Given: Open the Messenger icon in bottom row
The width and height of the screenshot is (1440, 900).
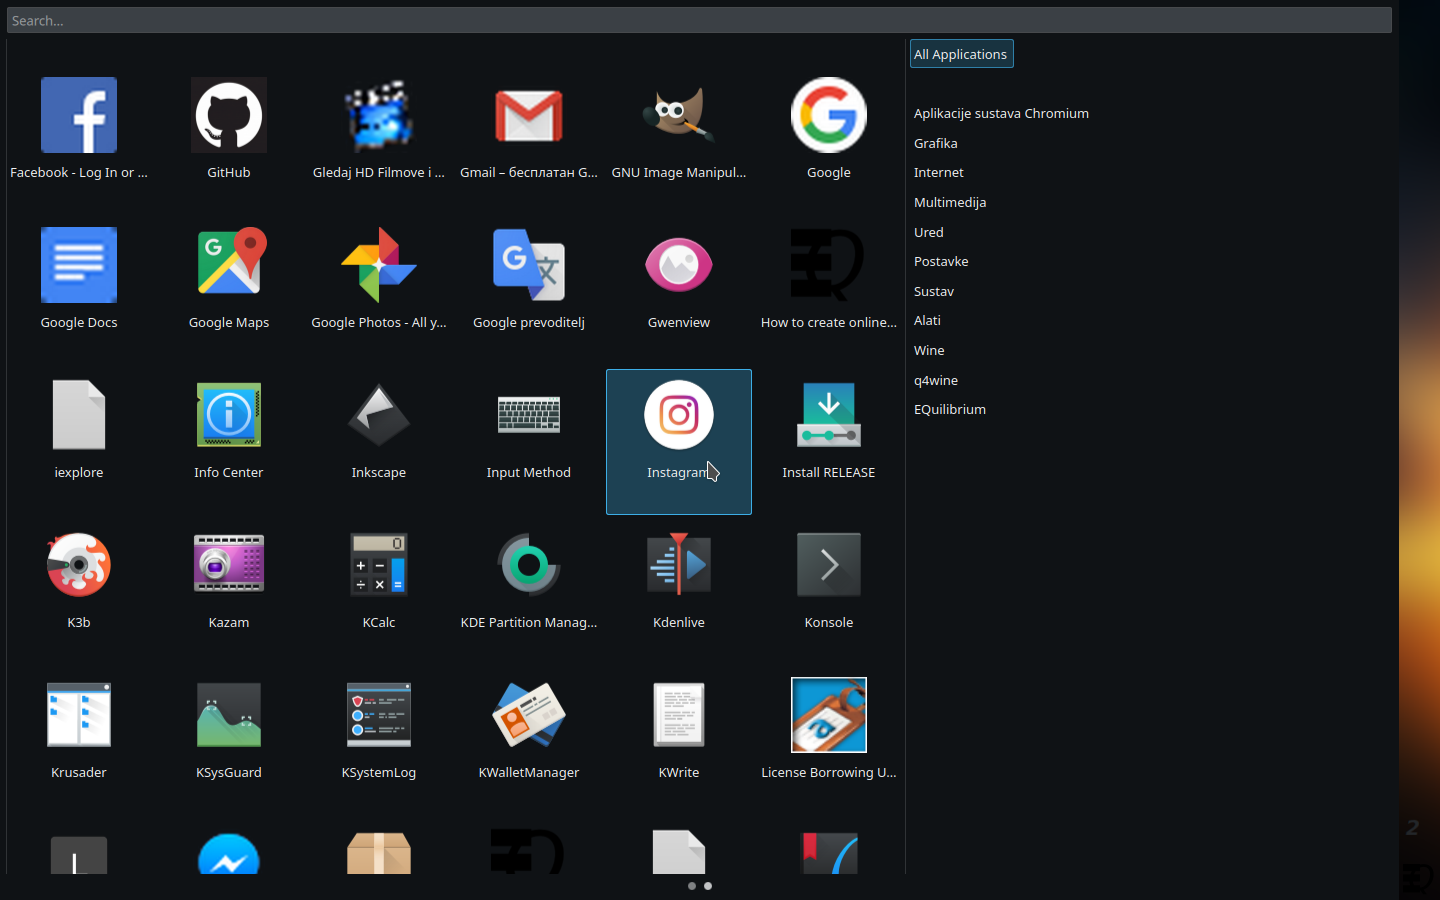Looking at the screenshot, I should tap(229, 854).
